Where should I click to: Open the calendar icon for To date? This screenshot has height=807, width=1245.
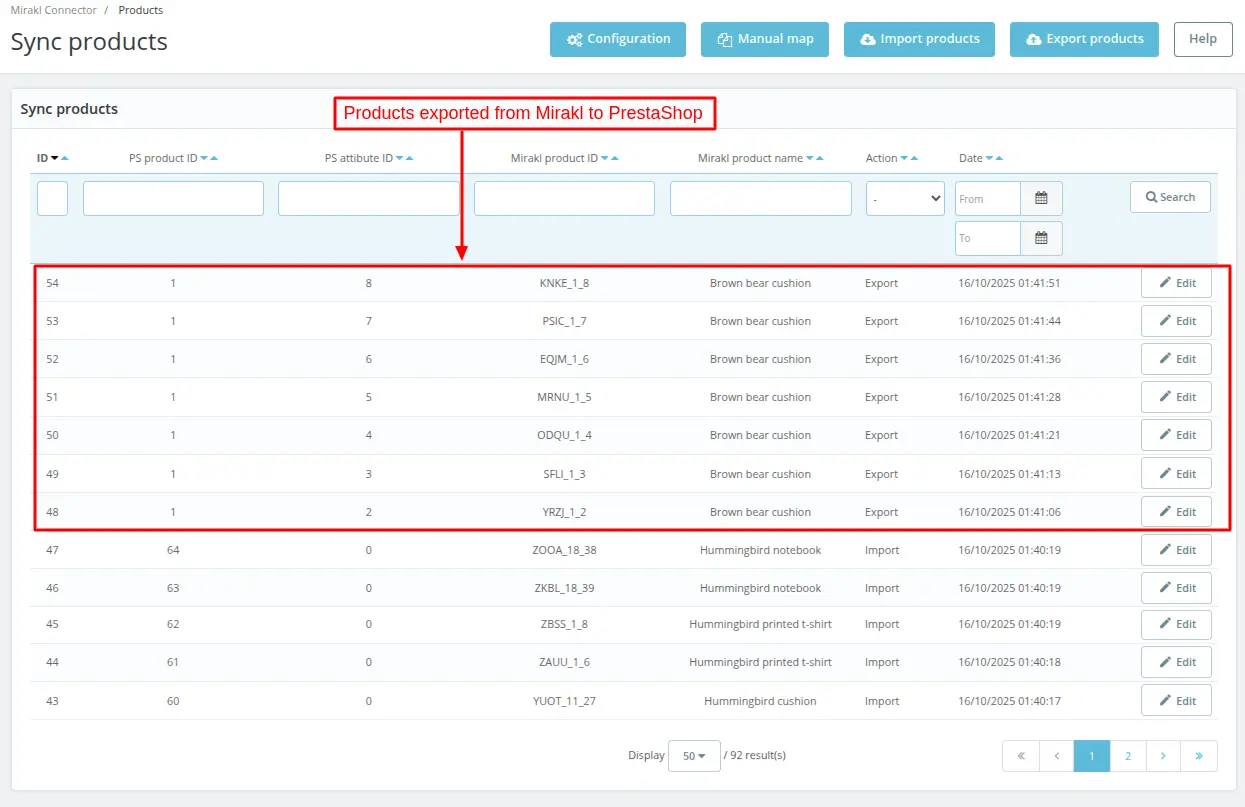[x=1041, y=238]
